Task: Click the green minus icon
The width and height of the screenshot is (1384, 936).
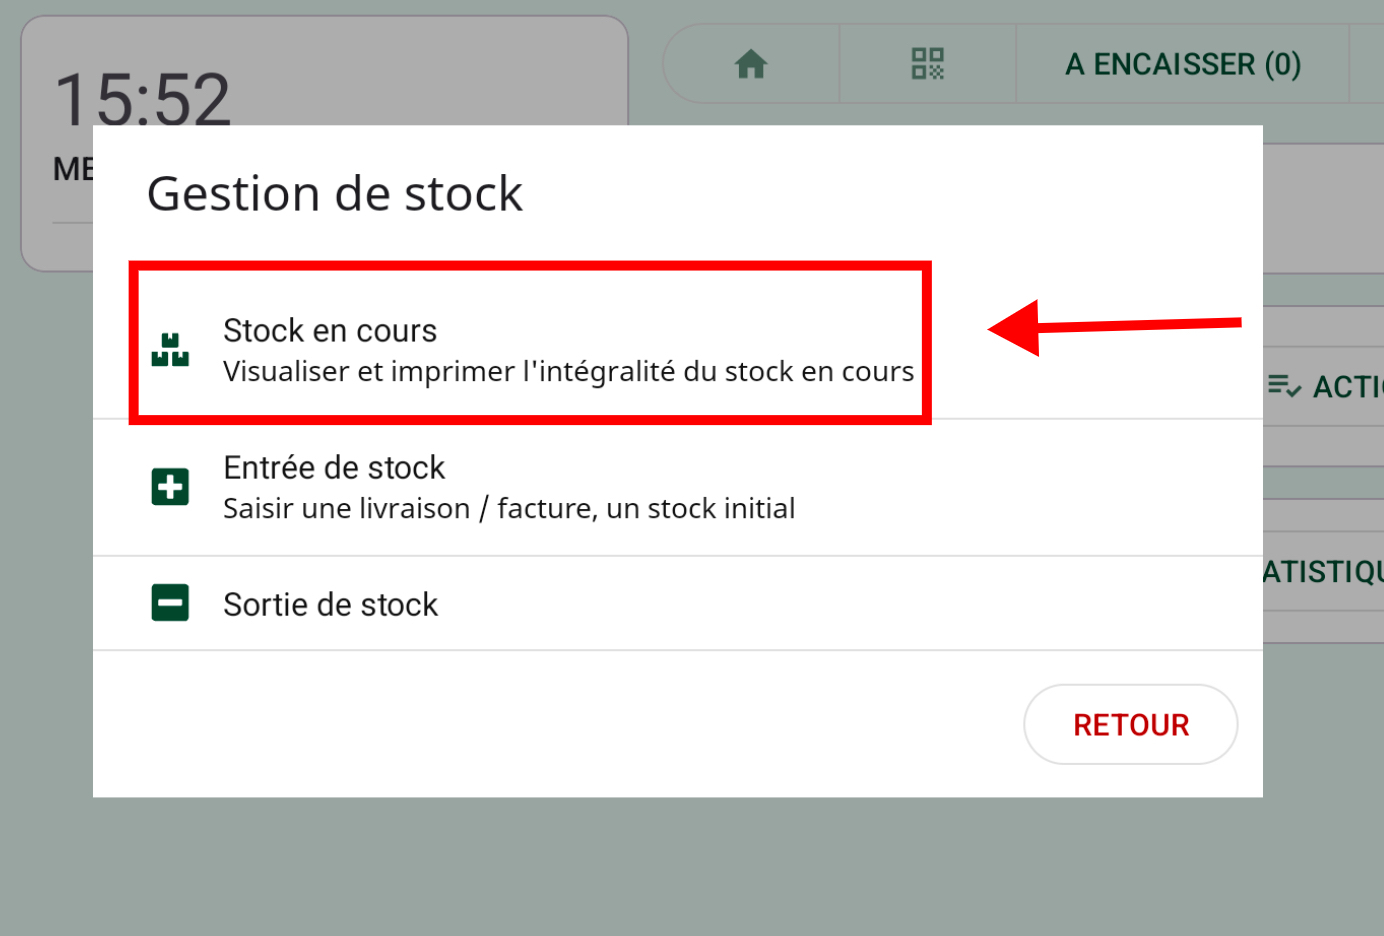Action: (x=170, y=603)
